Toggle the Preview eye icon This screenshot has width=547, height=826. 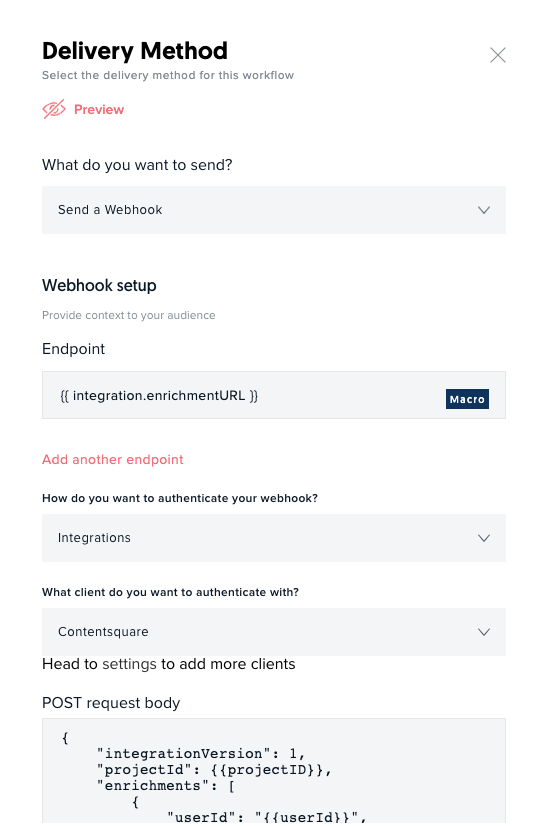pos(54,109)
